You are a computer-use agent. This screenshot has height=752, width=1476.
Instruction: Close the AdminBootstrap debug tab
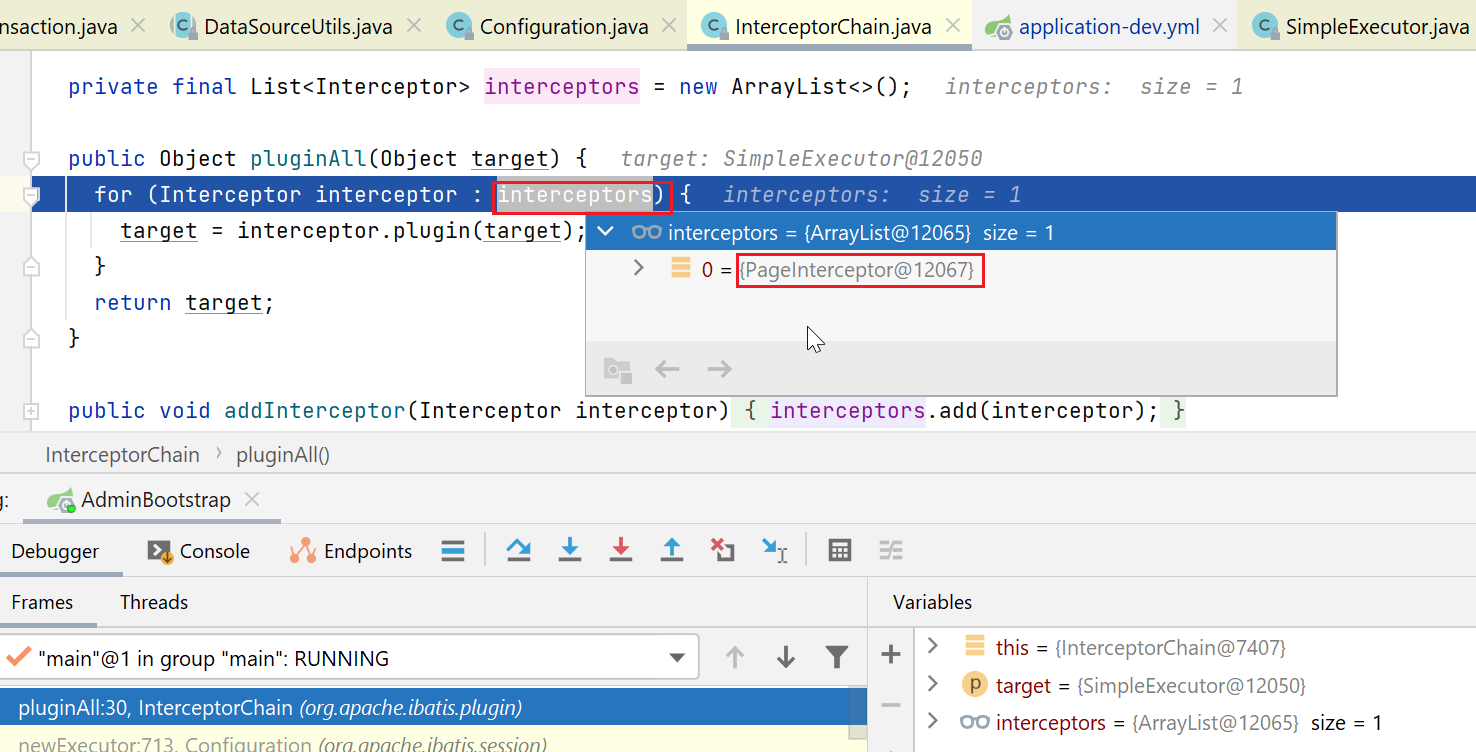coord(252,499)
